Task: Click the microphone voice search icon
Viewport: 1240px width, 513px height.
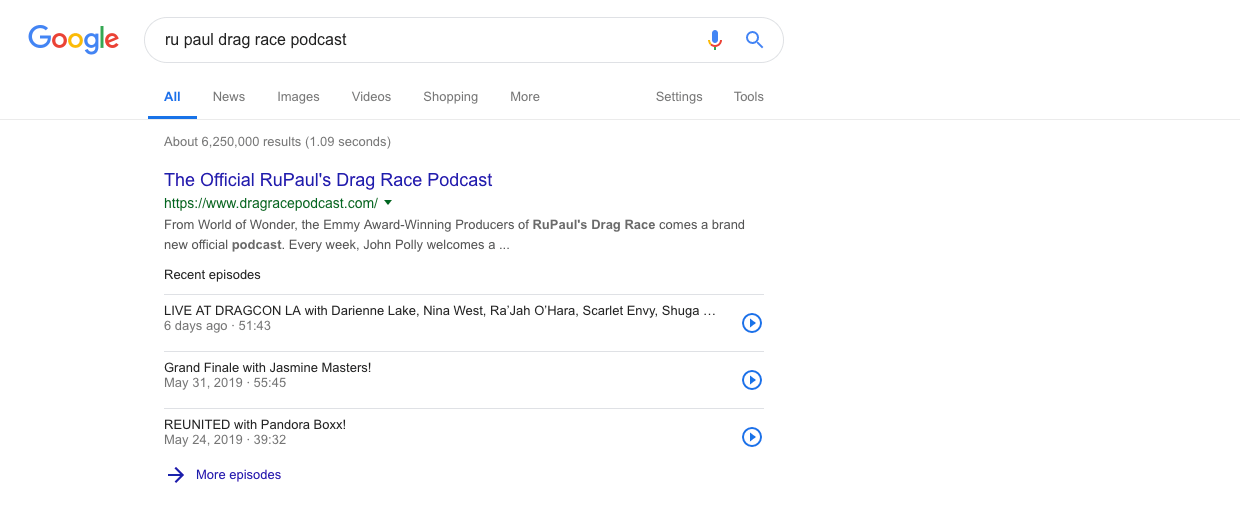Action: coord(714,40)
